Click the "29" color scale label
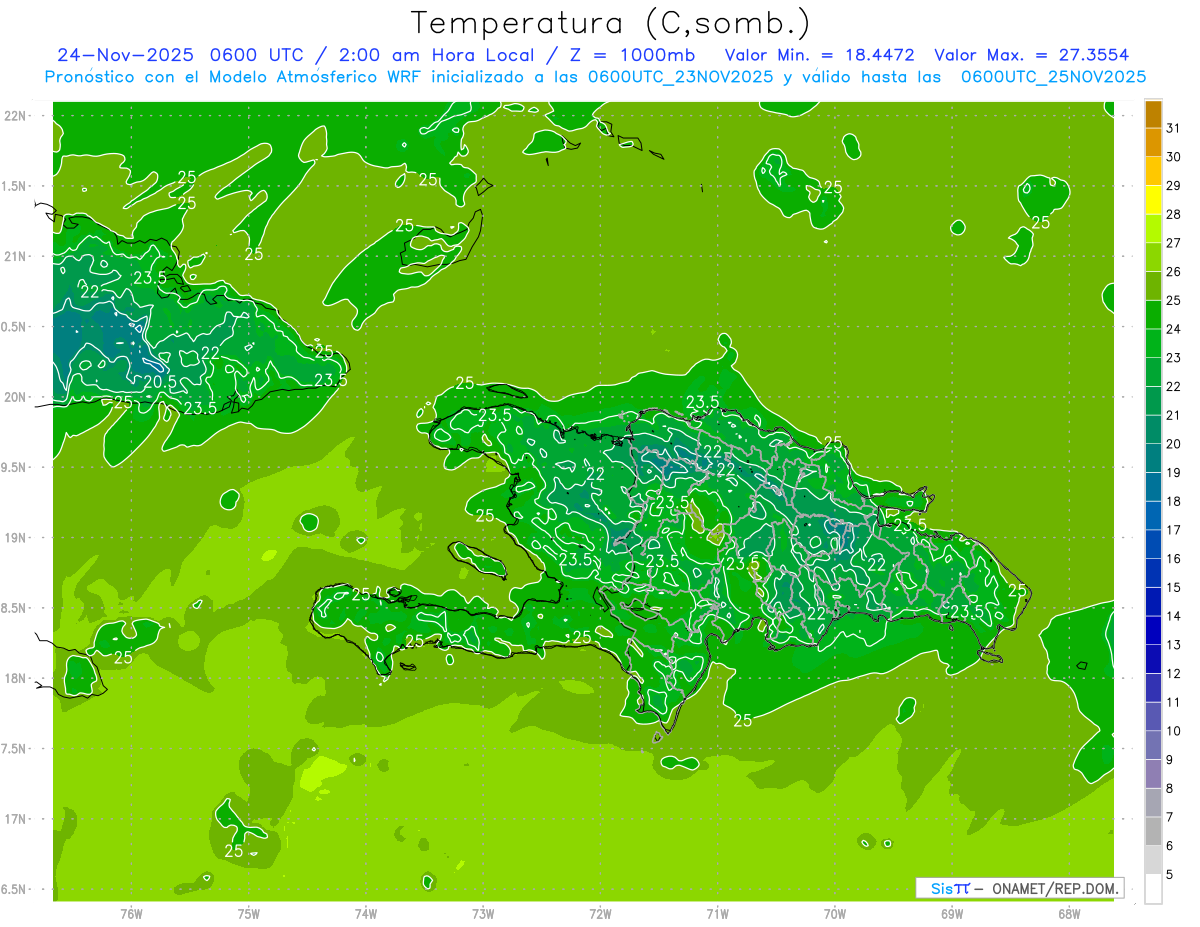Image resolution: width=1200 pixels, height=927 pixels. pos(1173,186)
